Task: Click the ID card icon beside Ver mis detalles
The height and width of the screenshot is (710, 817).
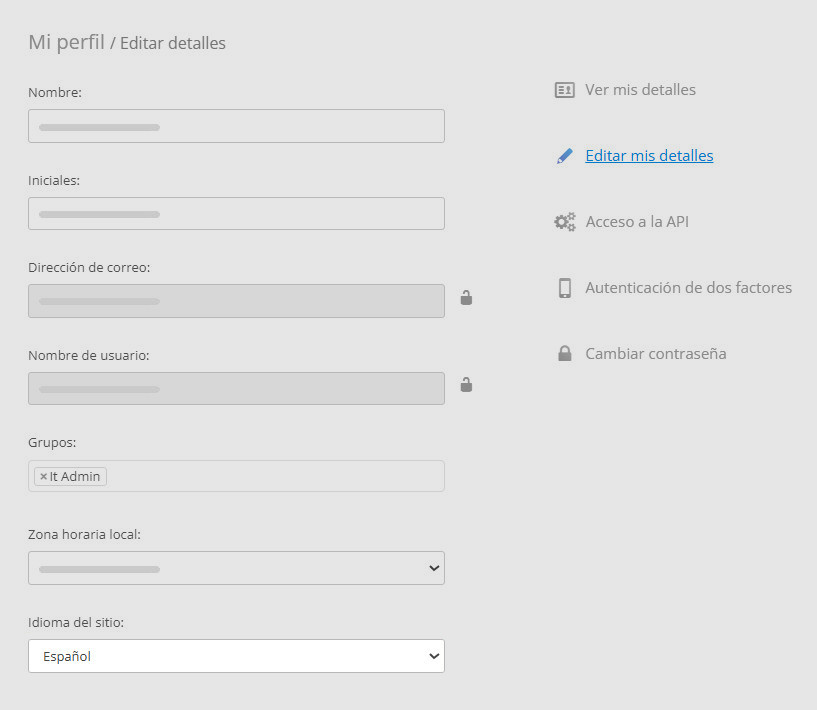Action: point(564,90)
